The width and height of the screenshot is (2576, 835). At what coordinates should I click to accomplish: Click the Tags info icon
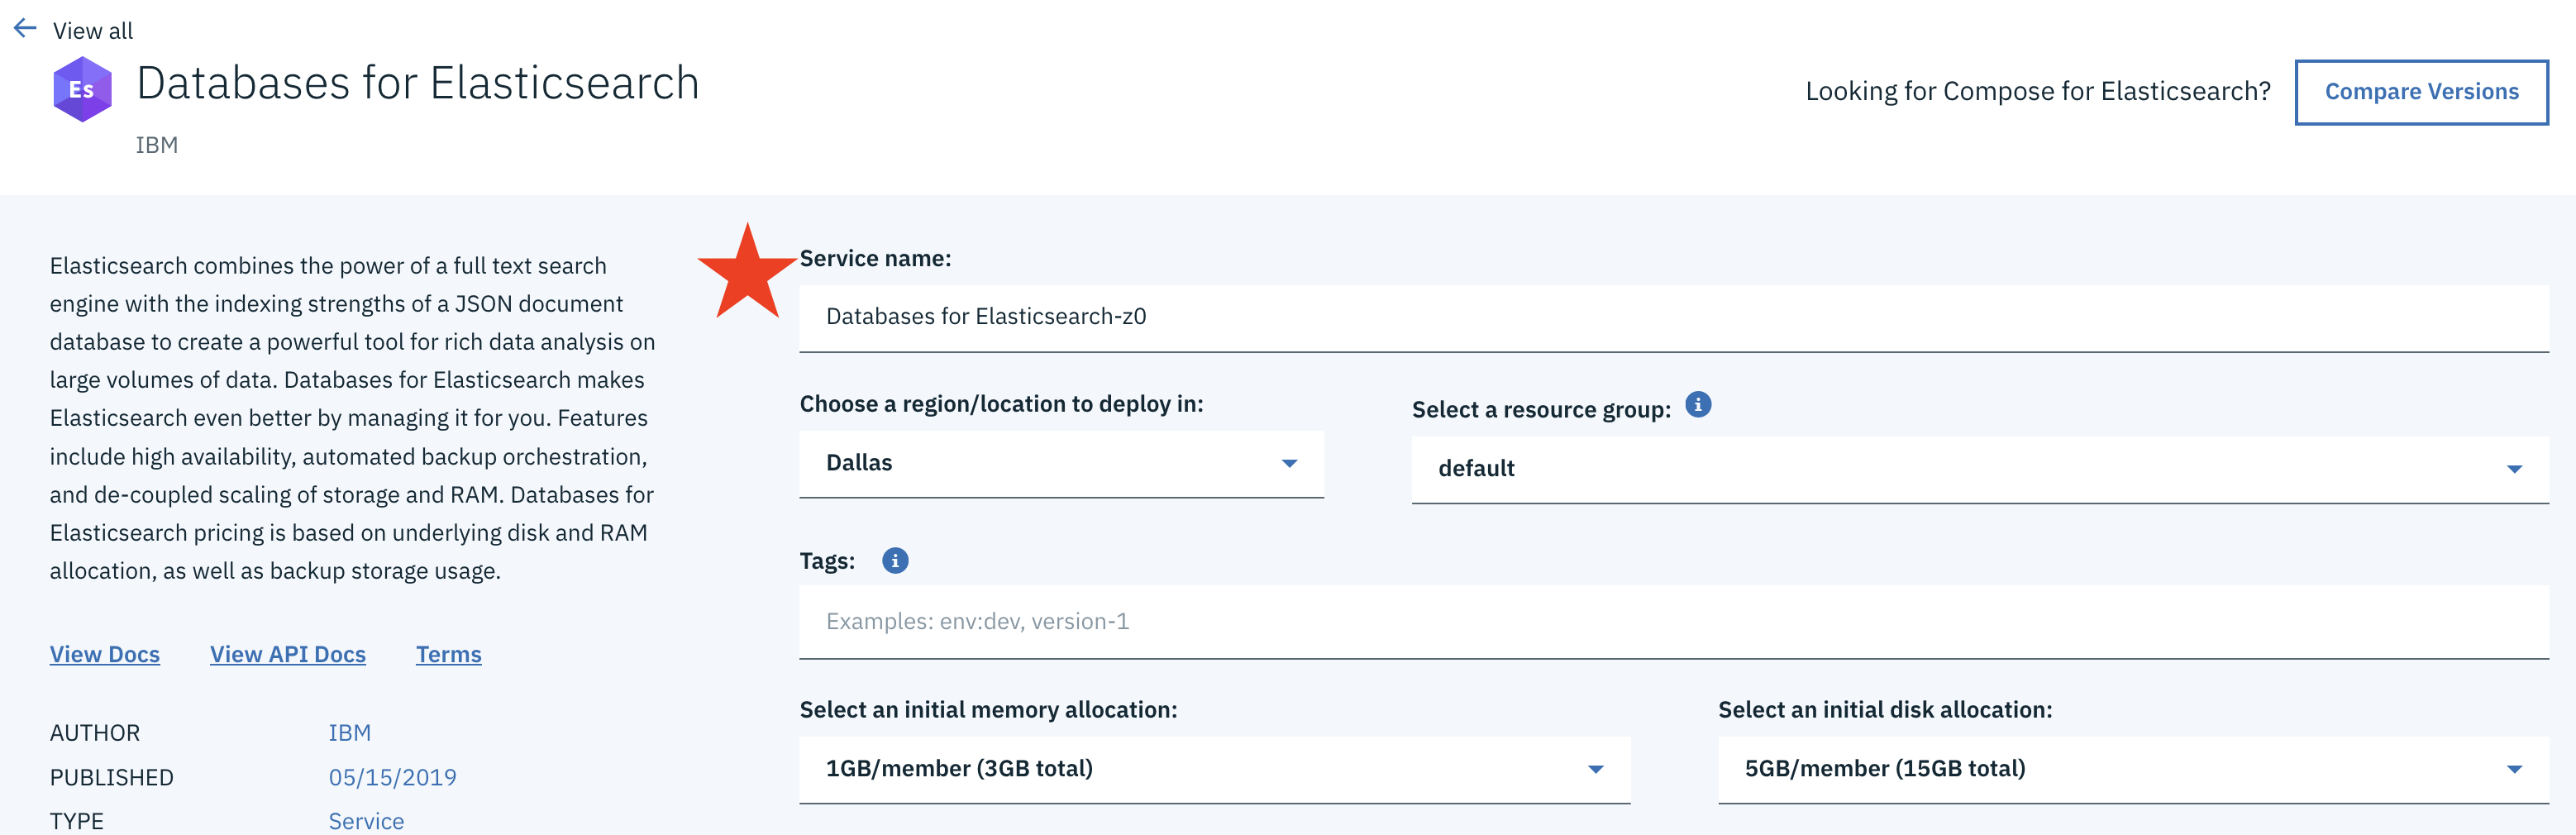pyautogui.click(x=894, y=561)
